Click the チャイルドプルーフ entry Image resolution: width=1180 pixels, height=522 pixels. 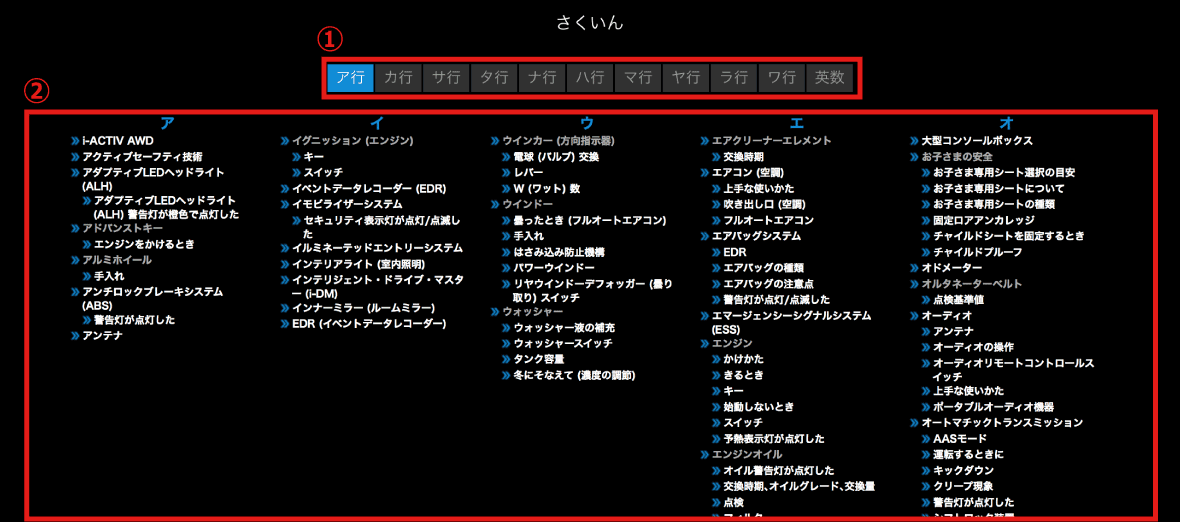click(978, 252)
